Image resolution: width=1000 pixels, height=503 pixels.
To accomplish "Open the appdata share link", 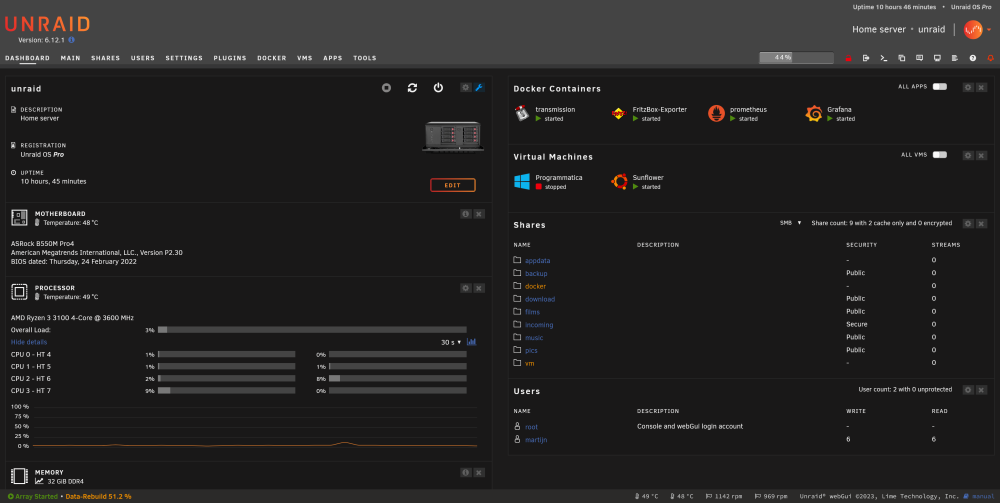I will 538,261.
